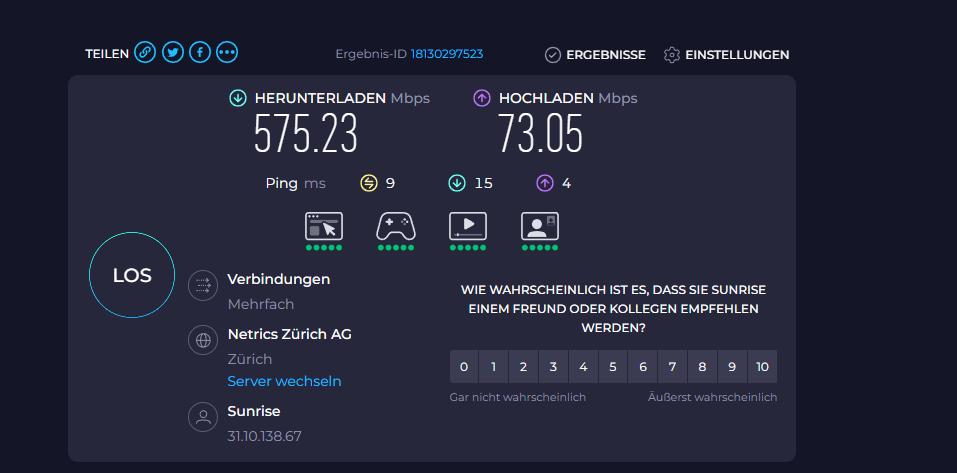The image size is (957, 473).
Task: Open Einstellungen settings
Action: click(x=727, y=55)
